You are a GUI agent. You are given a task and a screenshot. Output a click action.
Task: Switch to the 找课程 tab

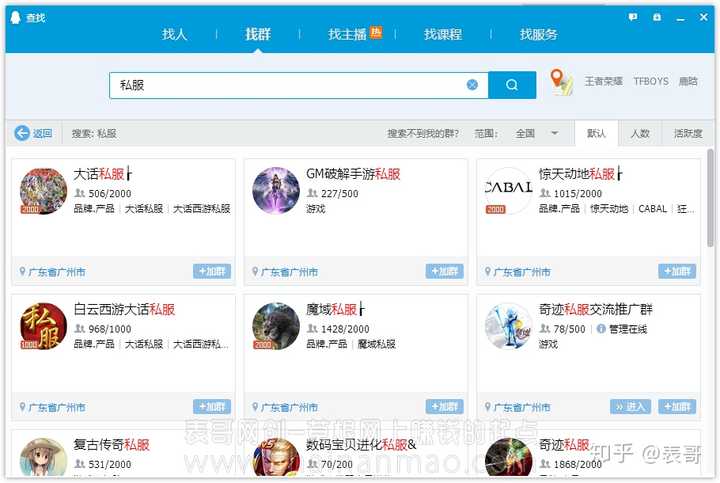coord(443,34)
